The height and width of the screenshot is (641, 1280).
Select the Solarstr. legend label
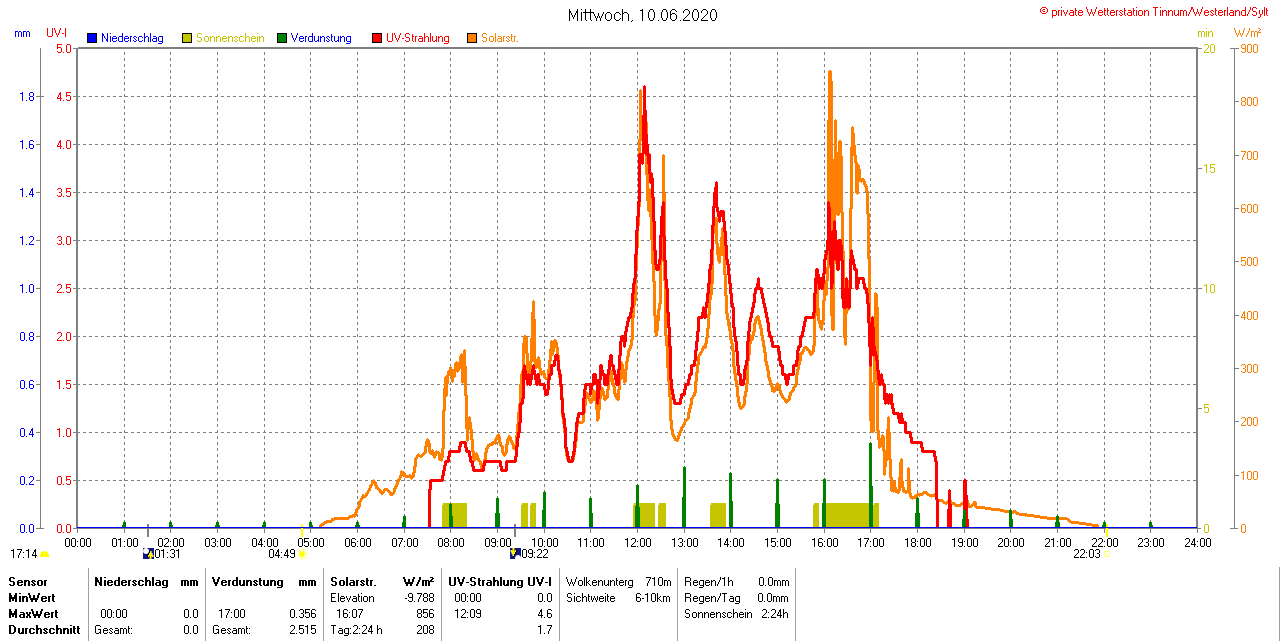tap(499, 38)
